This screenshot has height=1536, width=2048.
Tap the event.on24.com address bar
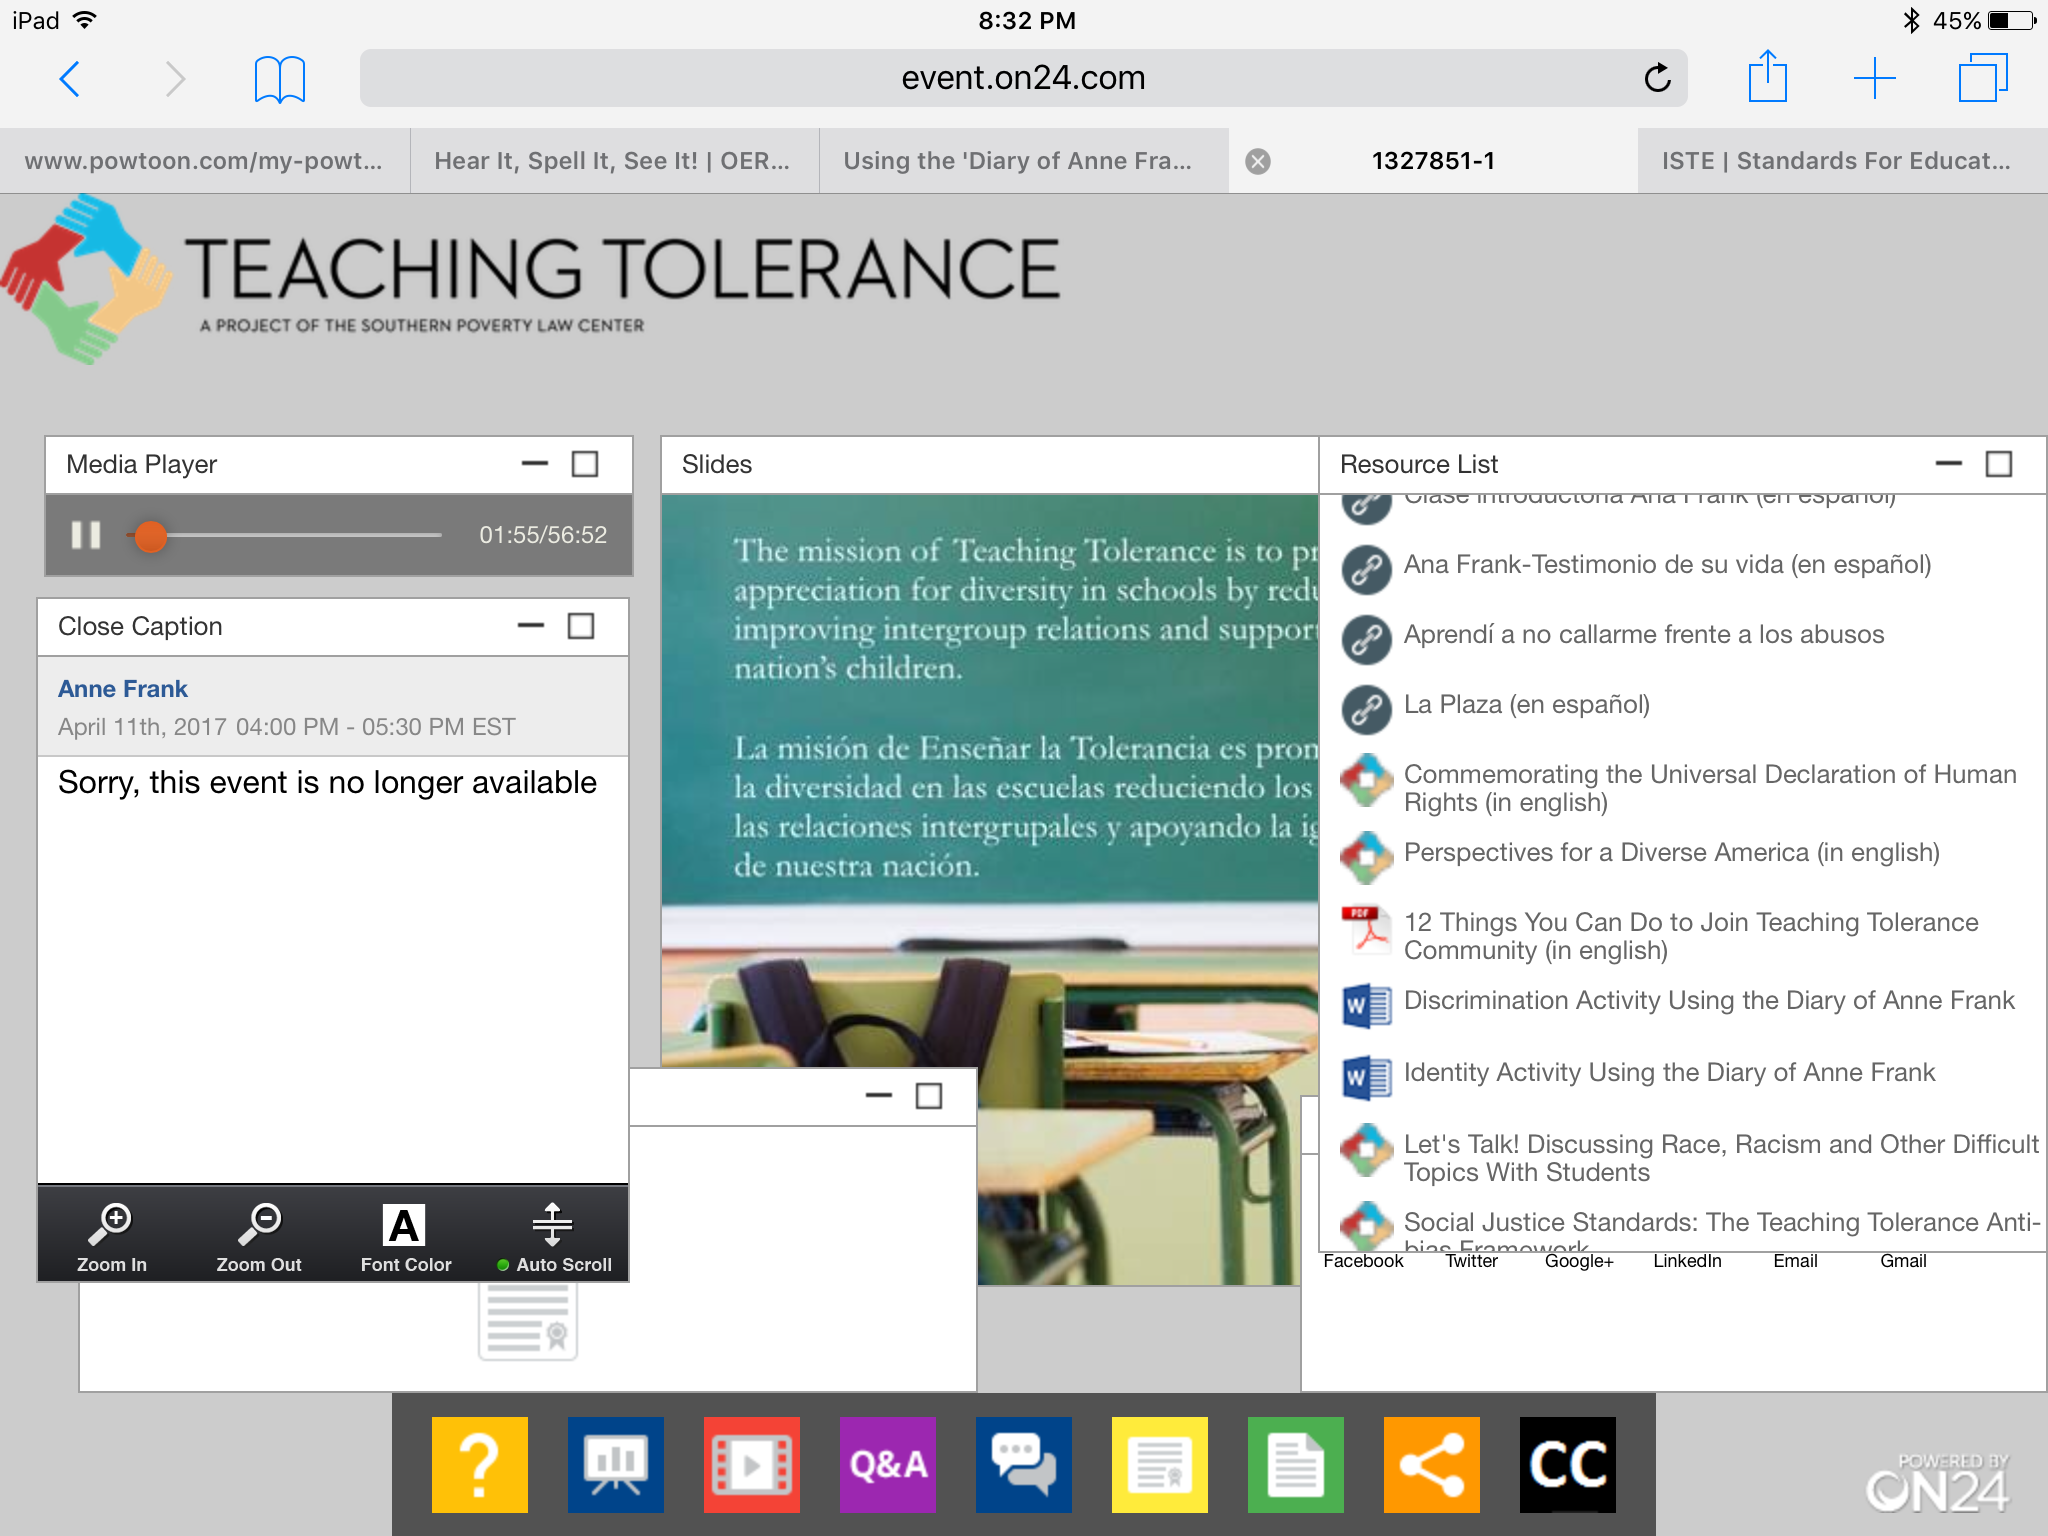coord(1022,78)
